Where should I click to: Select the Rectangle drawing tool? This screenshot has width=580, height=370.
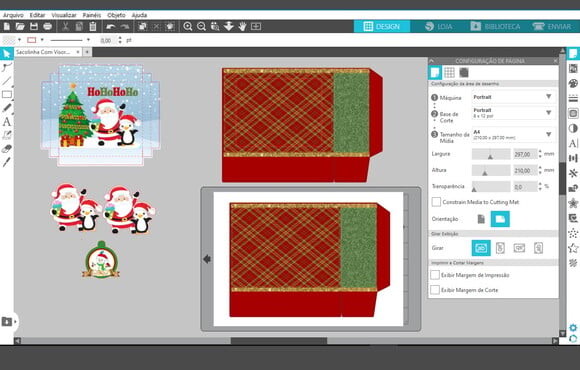pos(7,94)
